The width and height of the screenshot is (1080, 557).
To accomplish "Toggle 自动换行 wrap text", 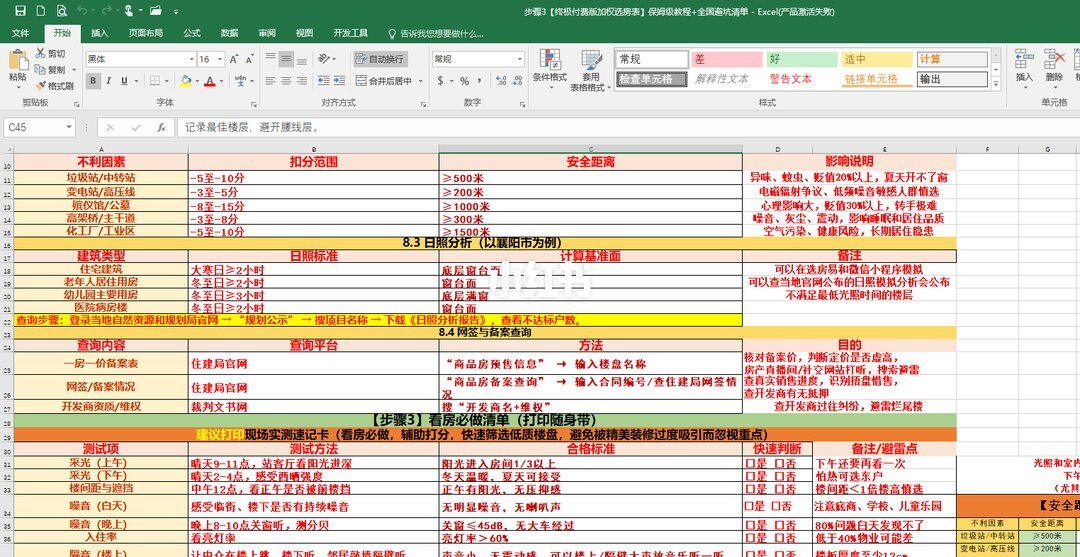I will click(x=381, y=59).
